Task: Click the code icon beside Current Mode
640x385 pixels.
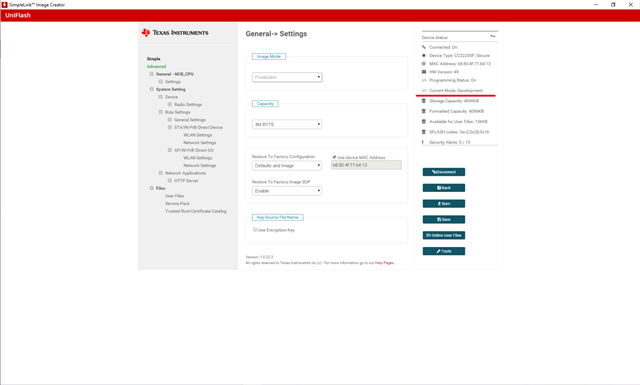Action: (424, 91)
